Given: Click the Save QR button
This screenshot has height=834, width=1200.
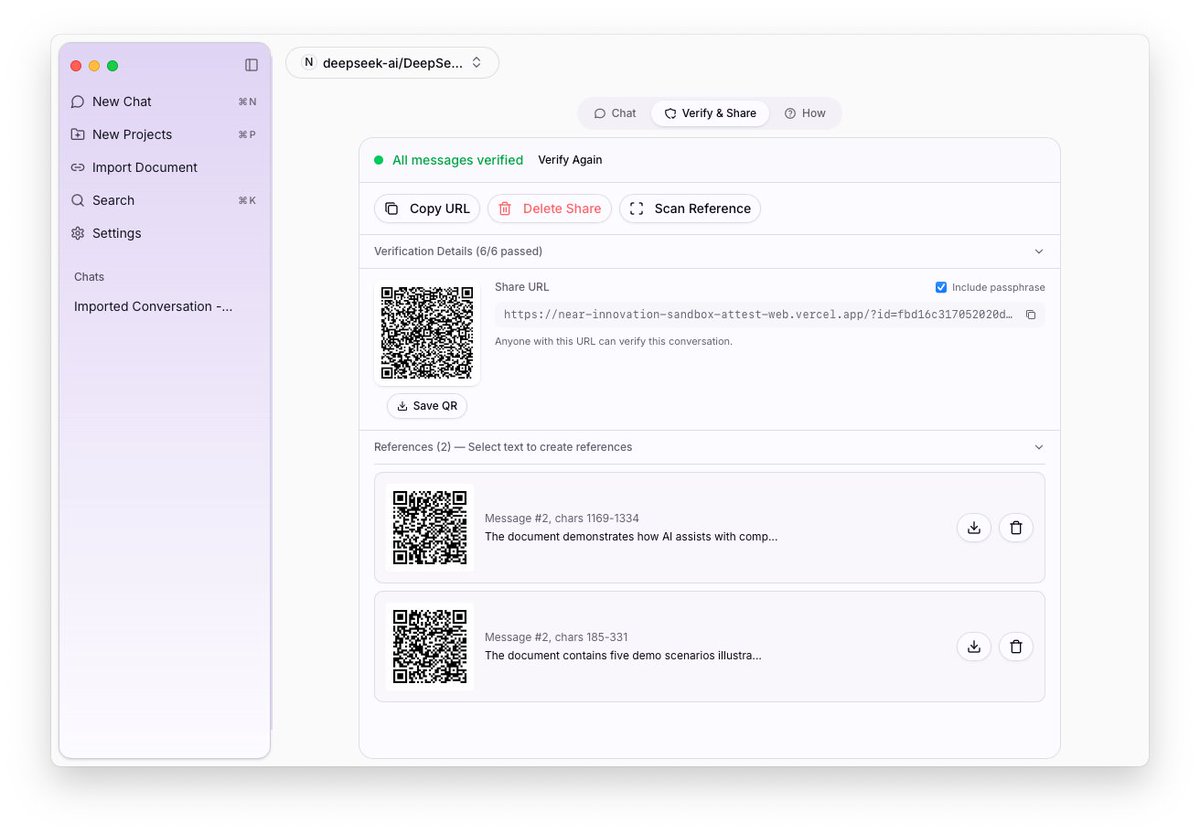Looking at the screenshot, I should (427, 406).
